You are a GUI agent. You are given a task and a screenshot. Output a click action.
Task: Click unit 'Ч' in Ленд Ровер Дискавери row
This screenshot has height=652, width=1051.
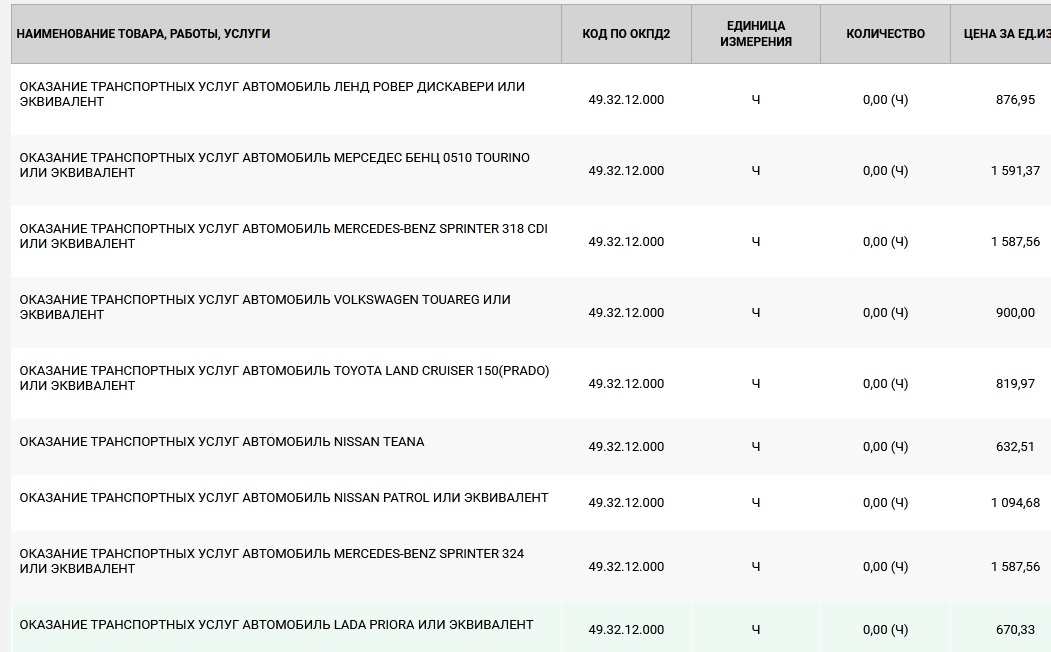(x=756, y=100)
